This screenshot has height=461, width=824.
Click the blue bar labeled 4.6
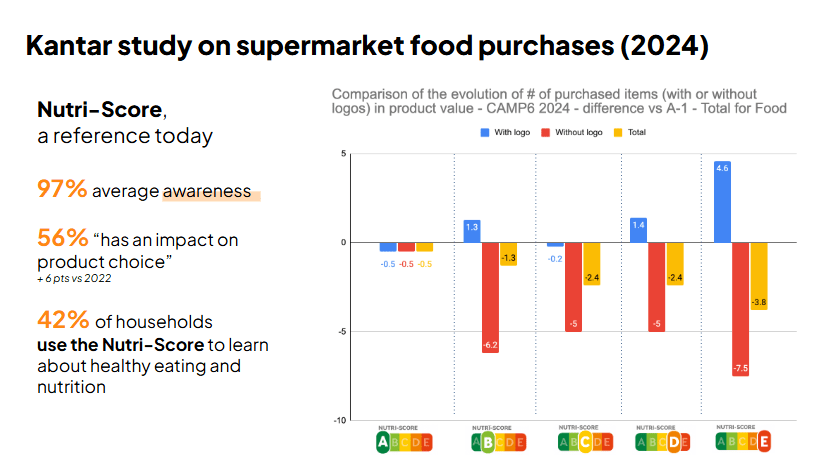722,201
